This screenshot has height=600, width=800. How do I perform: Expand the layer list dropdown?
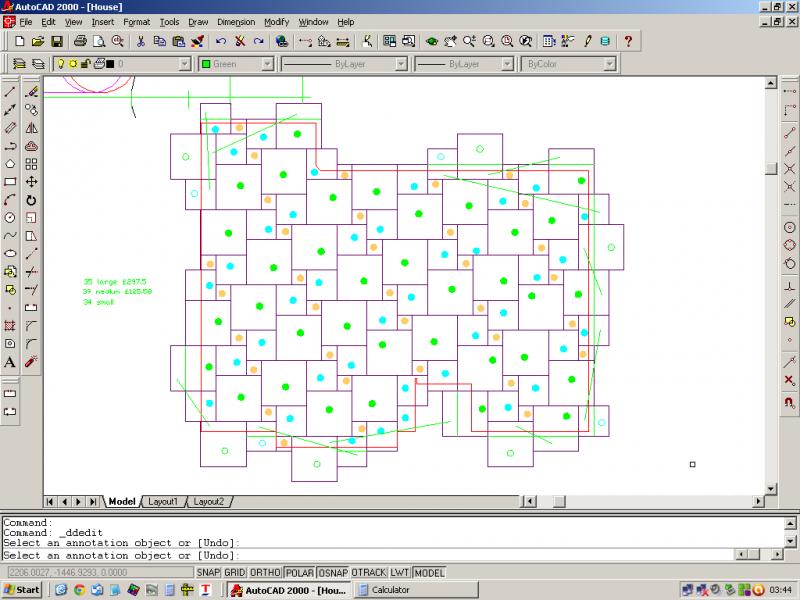click(184, 64)
